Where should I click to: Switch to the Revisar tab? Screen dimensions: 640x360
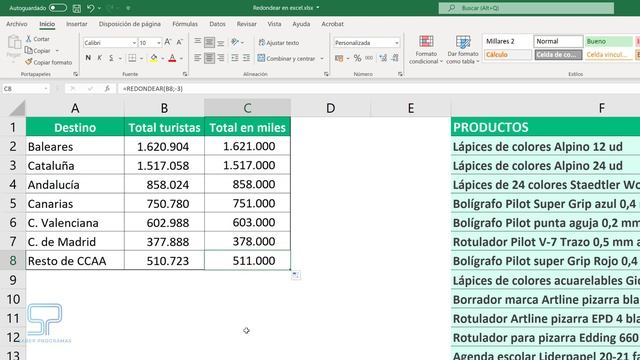pyautogui.click(x=247, y=24)
